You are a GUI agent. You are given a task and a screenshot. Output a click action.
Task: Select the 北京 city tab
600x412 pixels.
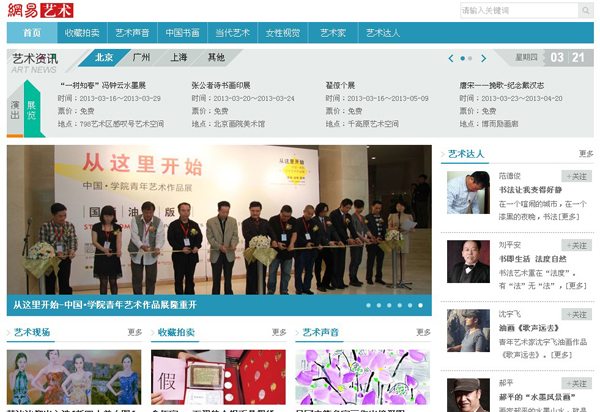[104, 57]
